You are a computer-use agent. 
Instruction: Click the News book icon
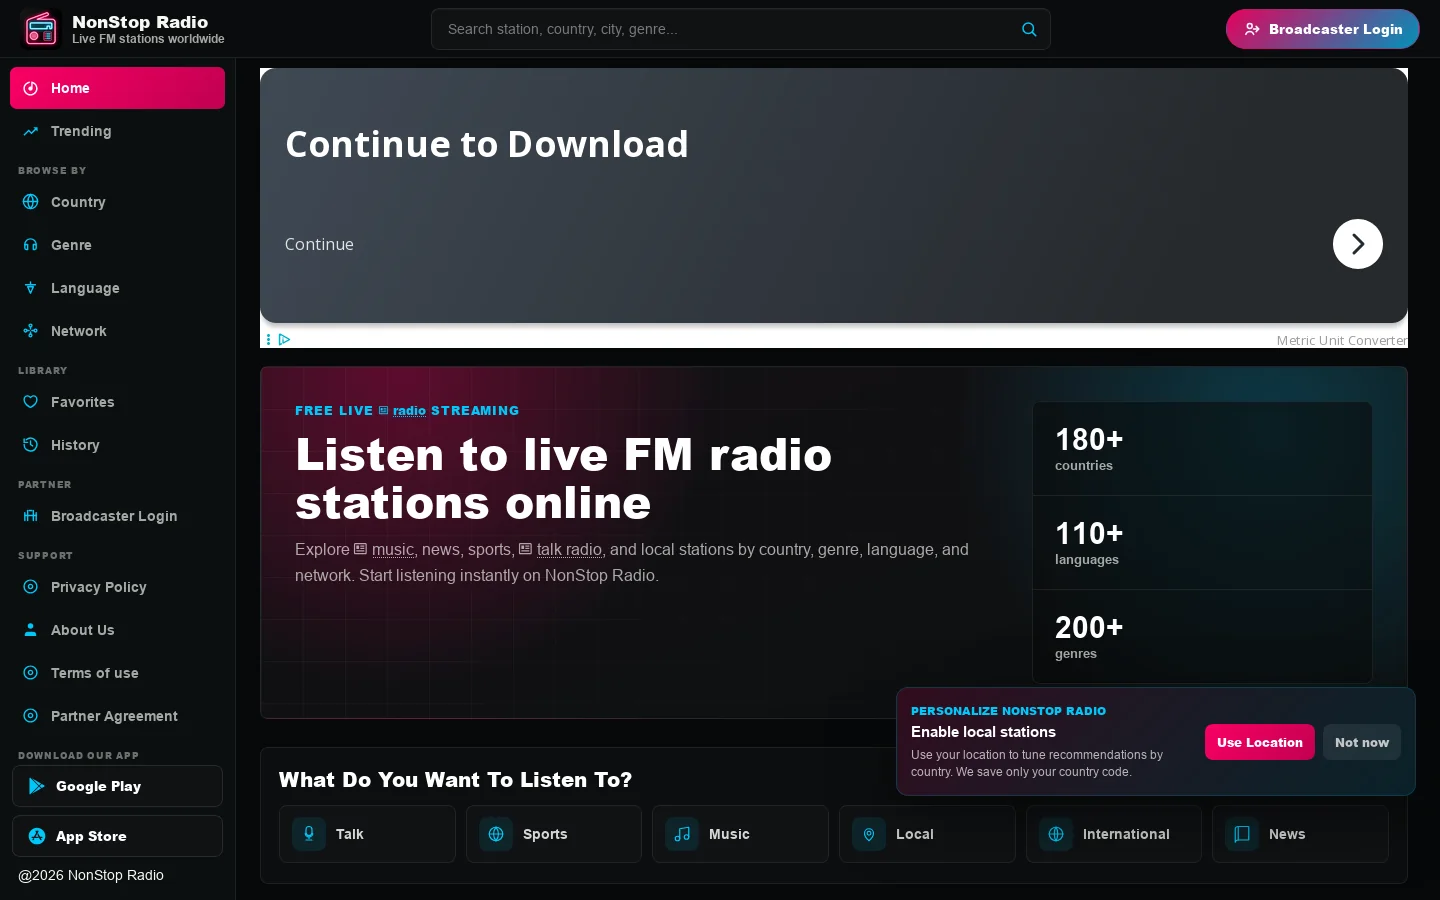(1242, 834)
